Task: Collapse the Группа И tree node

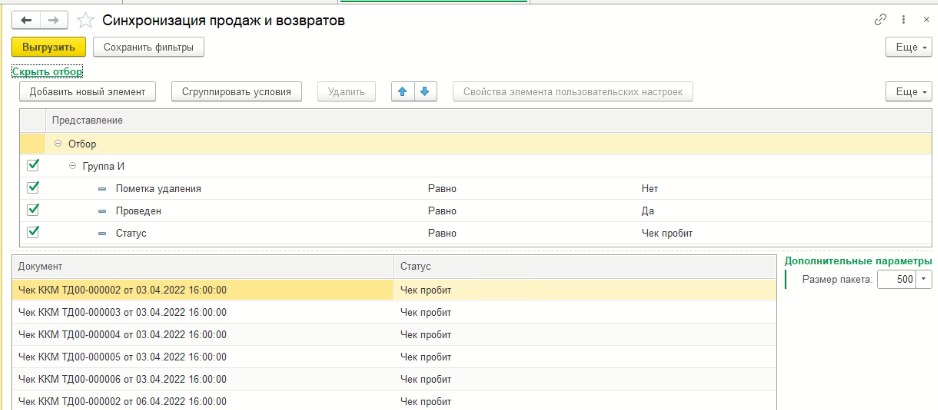Action: pyautogui.click(x=72, y=166)
